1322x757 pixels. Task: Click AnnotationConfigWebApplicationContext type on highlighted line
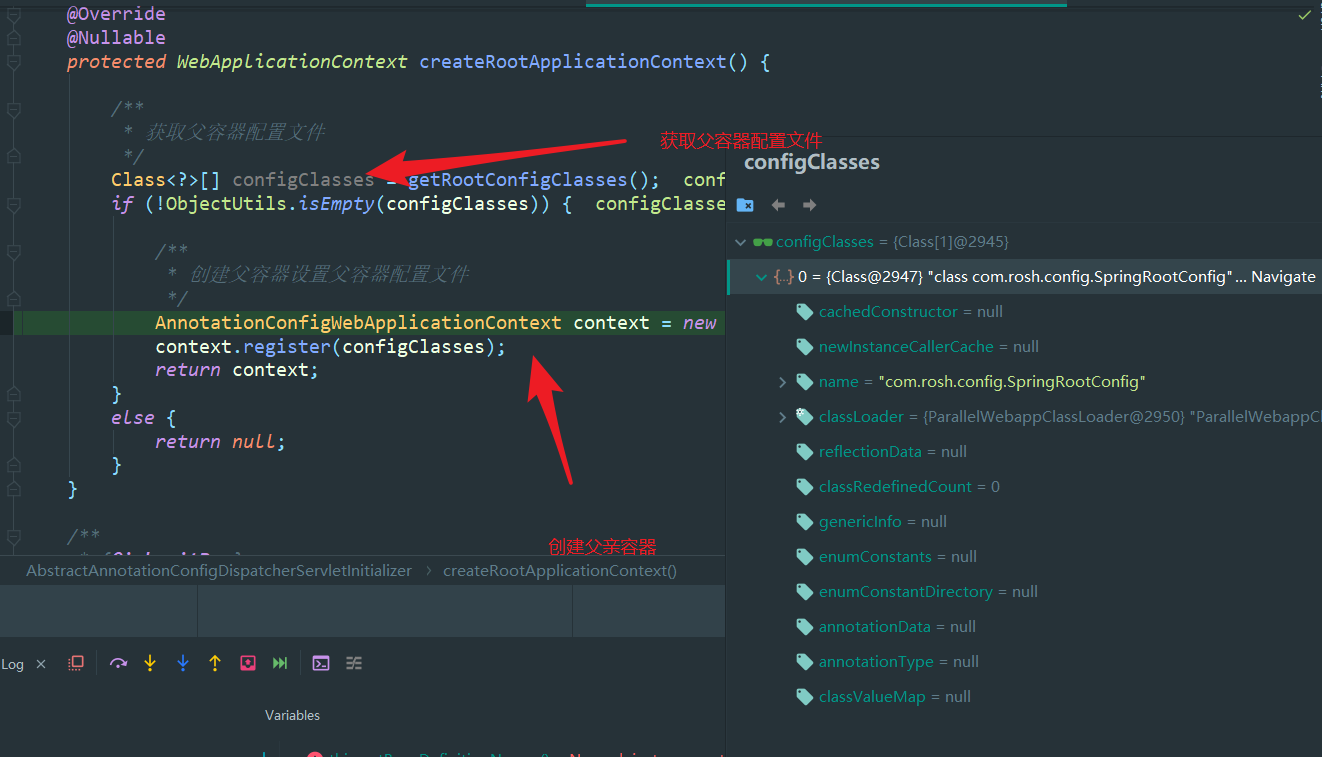(358, 323)
